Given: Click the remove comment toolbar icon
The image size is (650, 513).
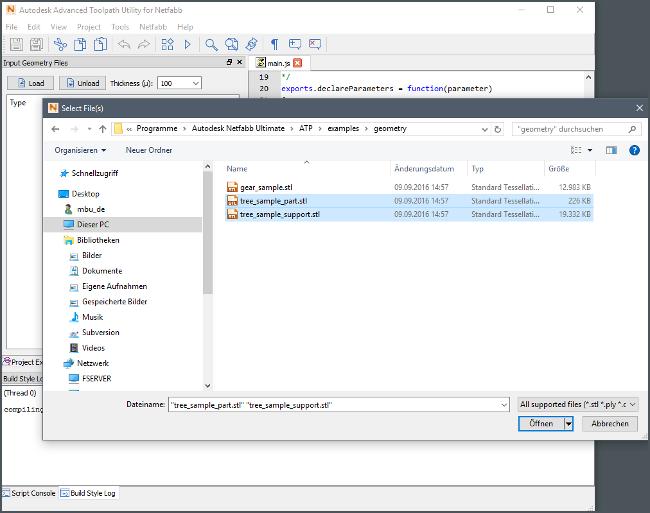Looking at the screenshot, I should click(315, 44).
